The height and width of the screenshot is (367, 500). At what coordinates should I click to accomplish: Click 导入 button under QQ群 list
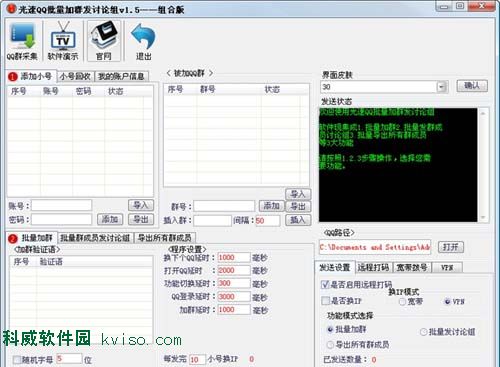click(298, 194)
